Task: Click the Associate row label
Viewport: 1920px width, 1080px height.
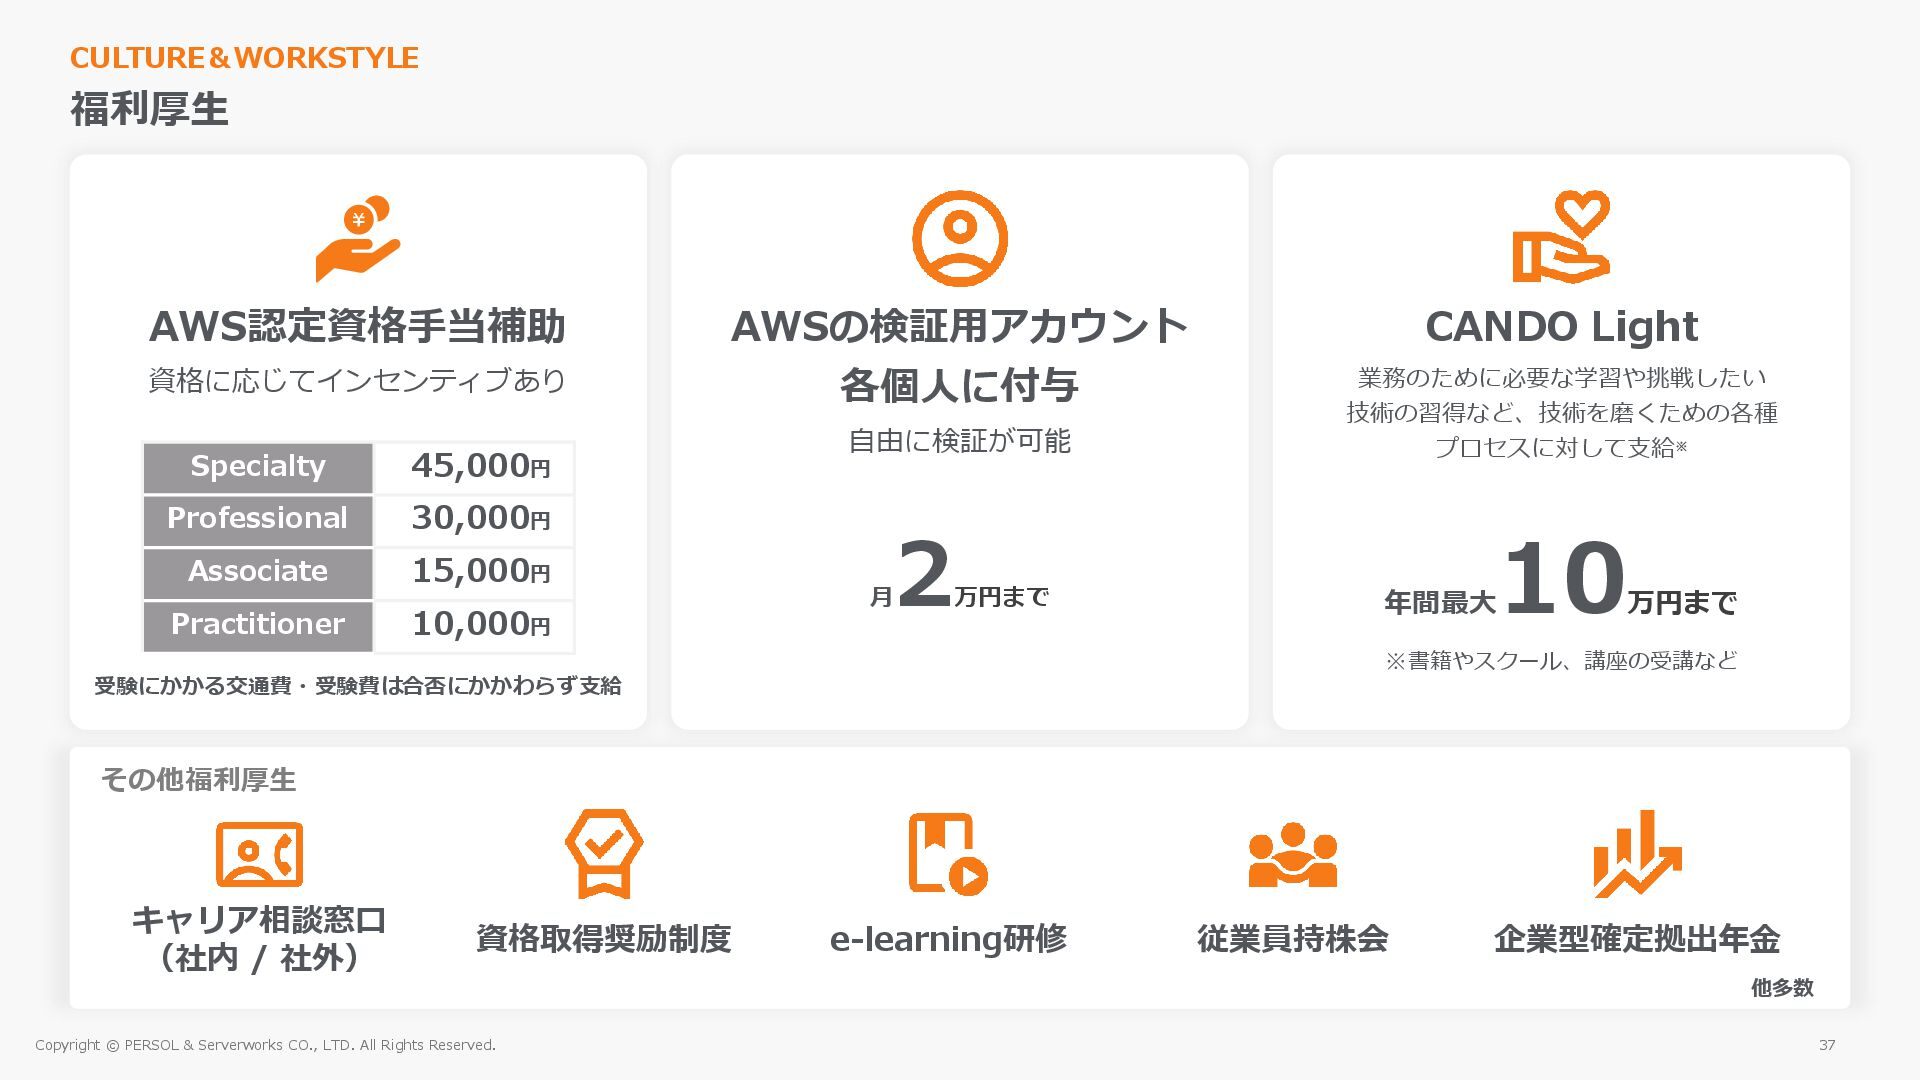Action: pyautogui.click(x=258, y=572)
